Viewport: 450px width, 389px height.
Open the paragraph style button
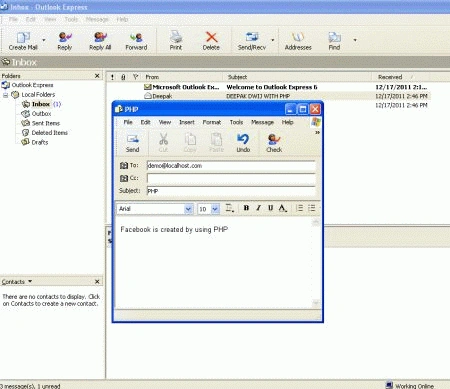(x=230, y=208)
